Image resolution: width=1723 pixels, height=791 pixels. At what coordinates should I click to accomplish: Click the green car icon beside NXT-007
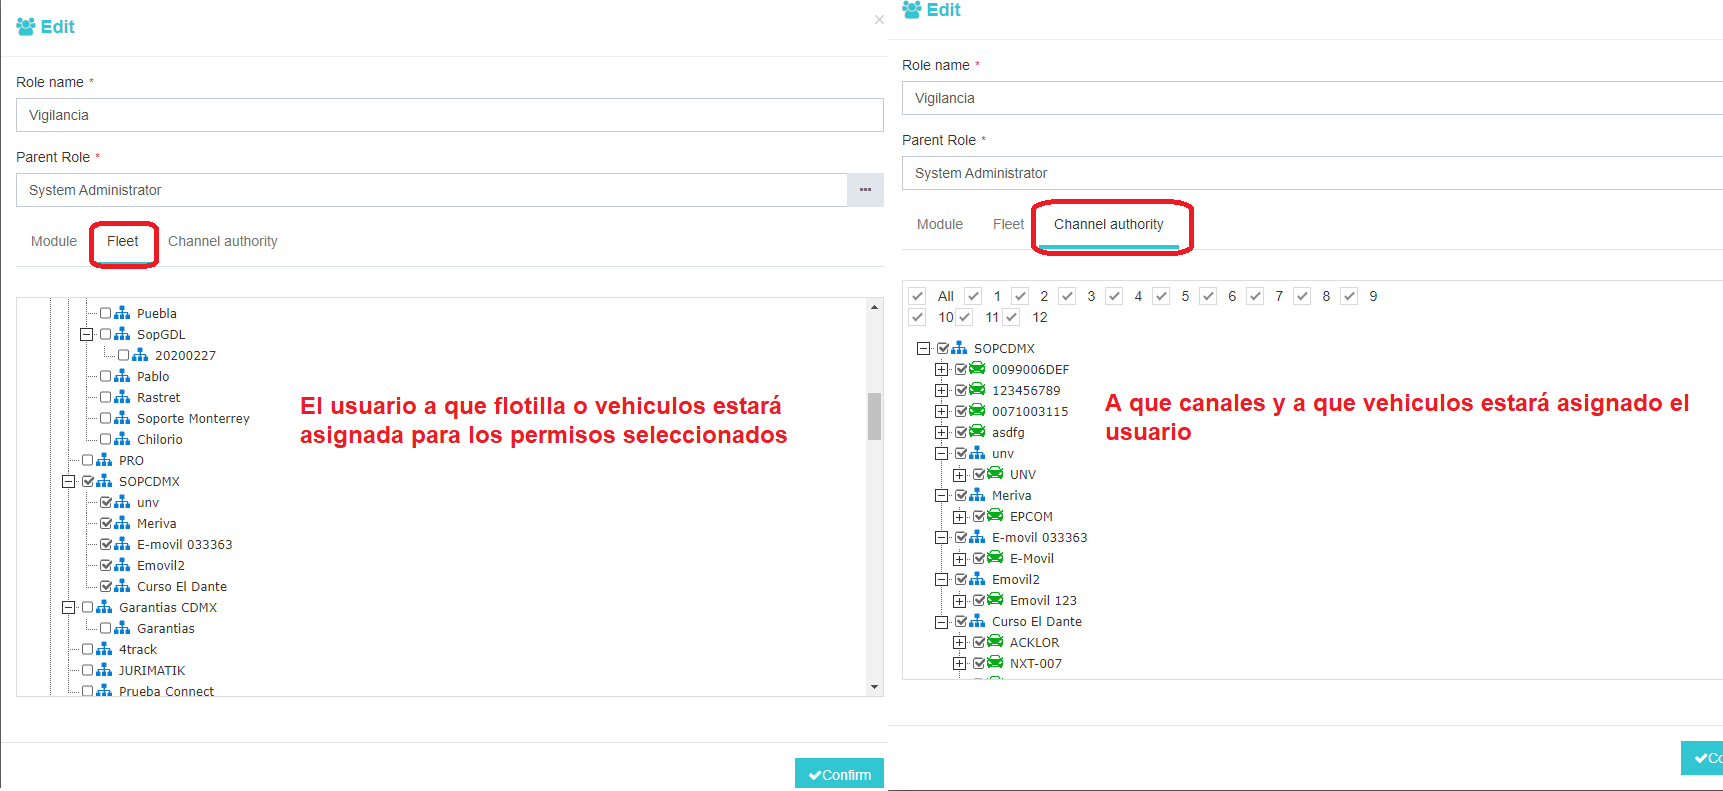(995, 663)
